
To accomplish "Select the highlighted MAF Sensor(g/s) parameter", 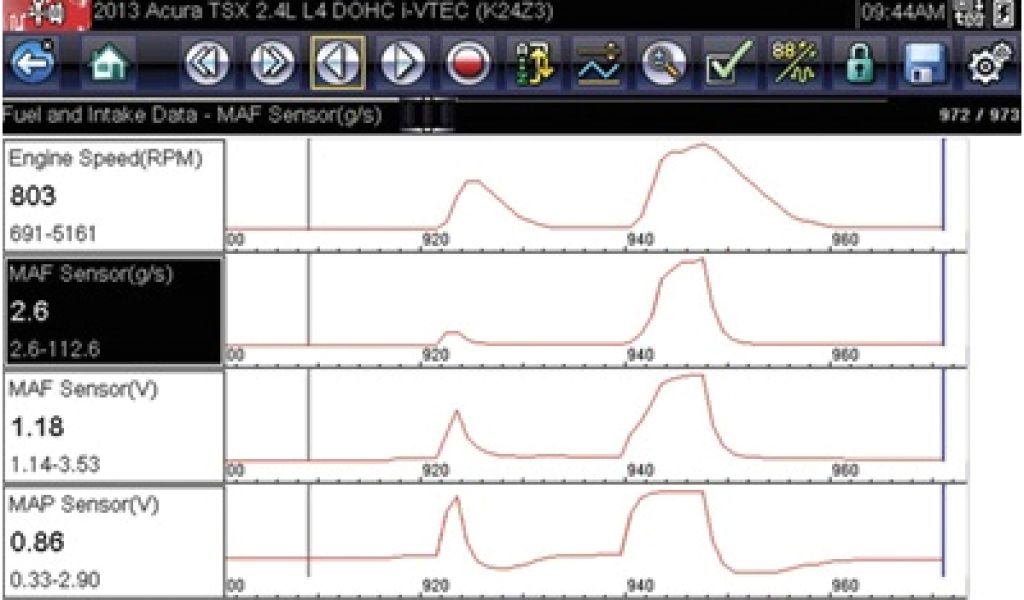I will 112,311.
